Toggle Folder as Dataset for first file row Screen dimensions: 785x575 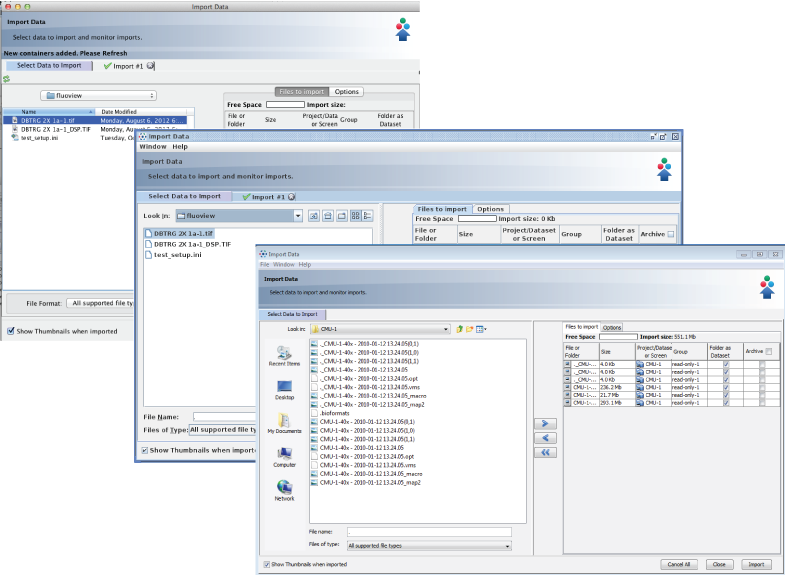pos(726,365)
